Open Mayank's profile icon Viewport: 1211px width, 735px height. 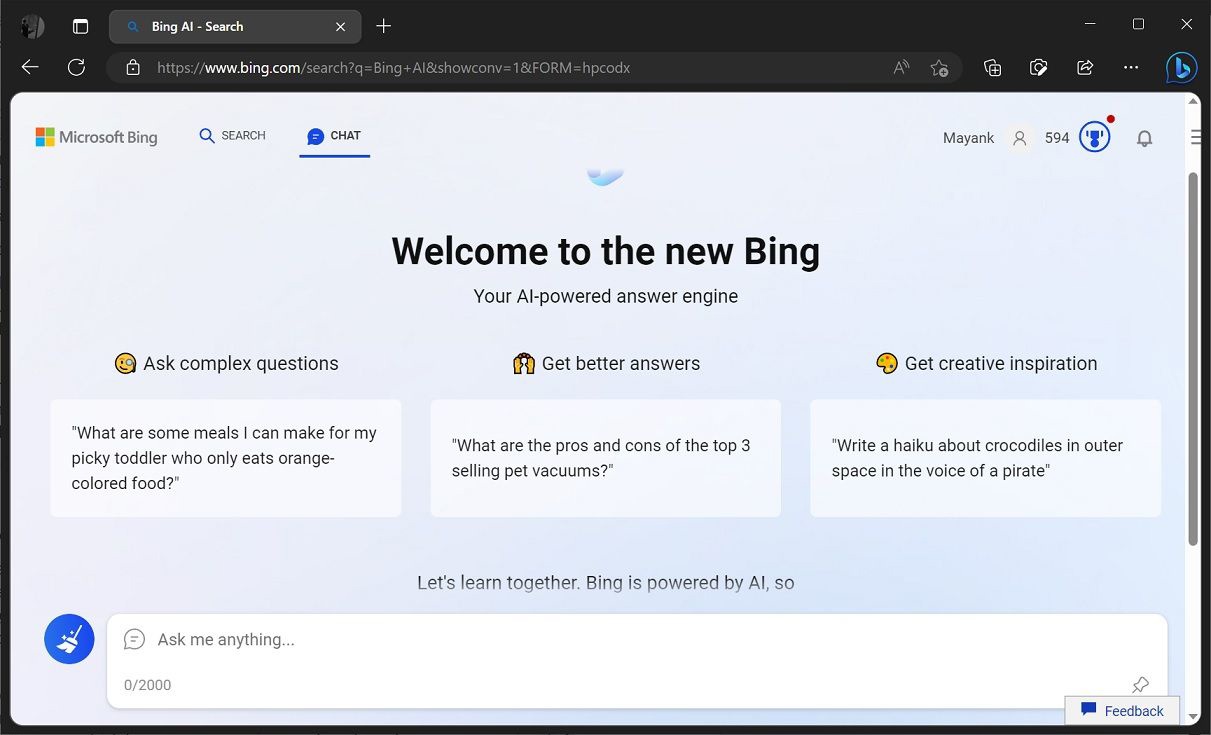1018,138
